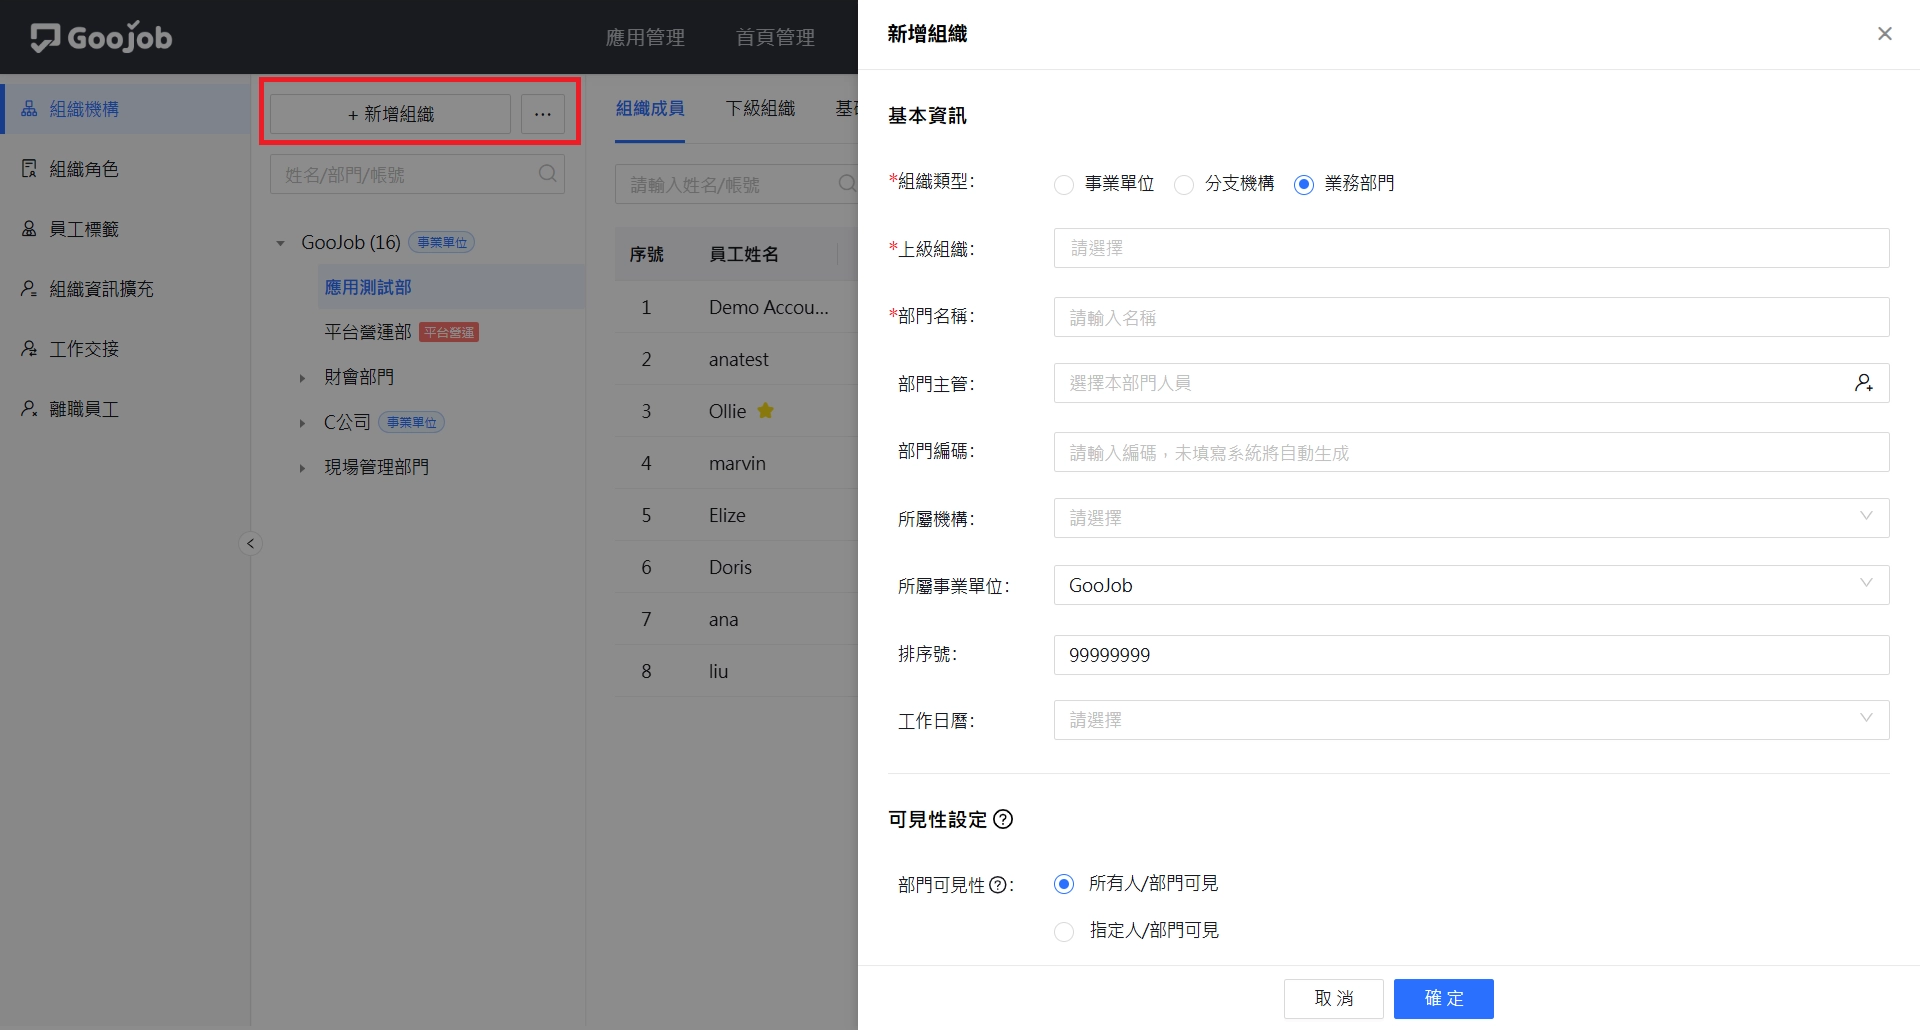The height and width of the screenshot is (1030, 1920).
Task: Click the help icon beside 可見性設定
Action: click(1003, 820)
